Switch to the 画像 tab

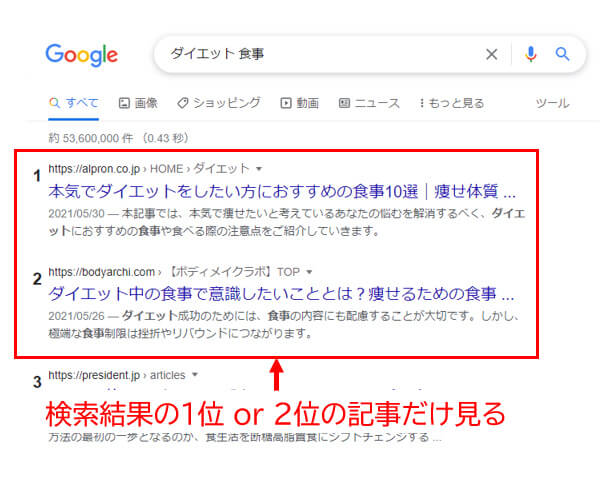click(138, 103)
